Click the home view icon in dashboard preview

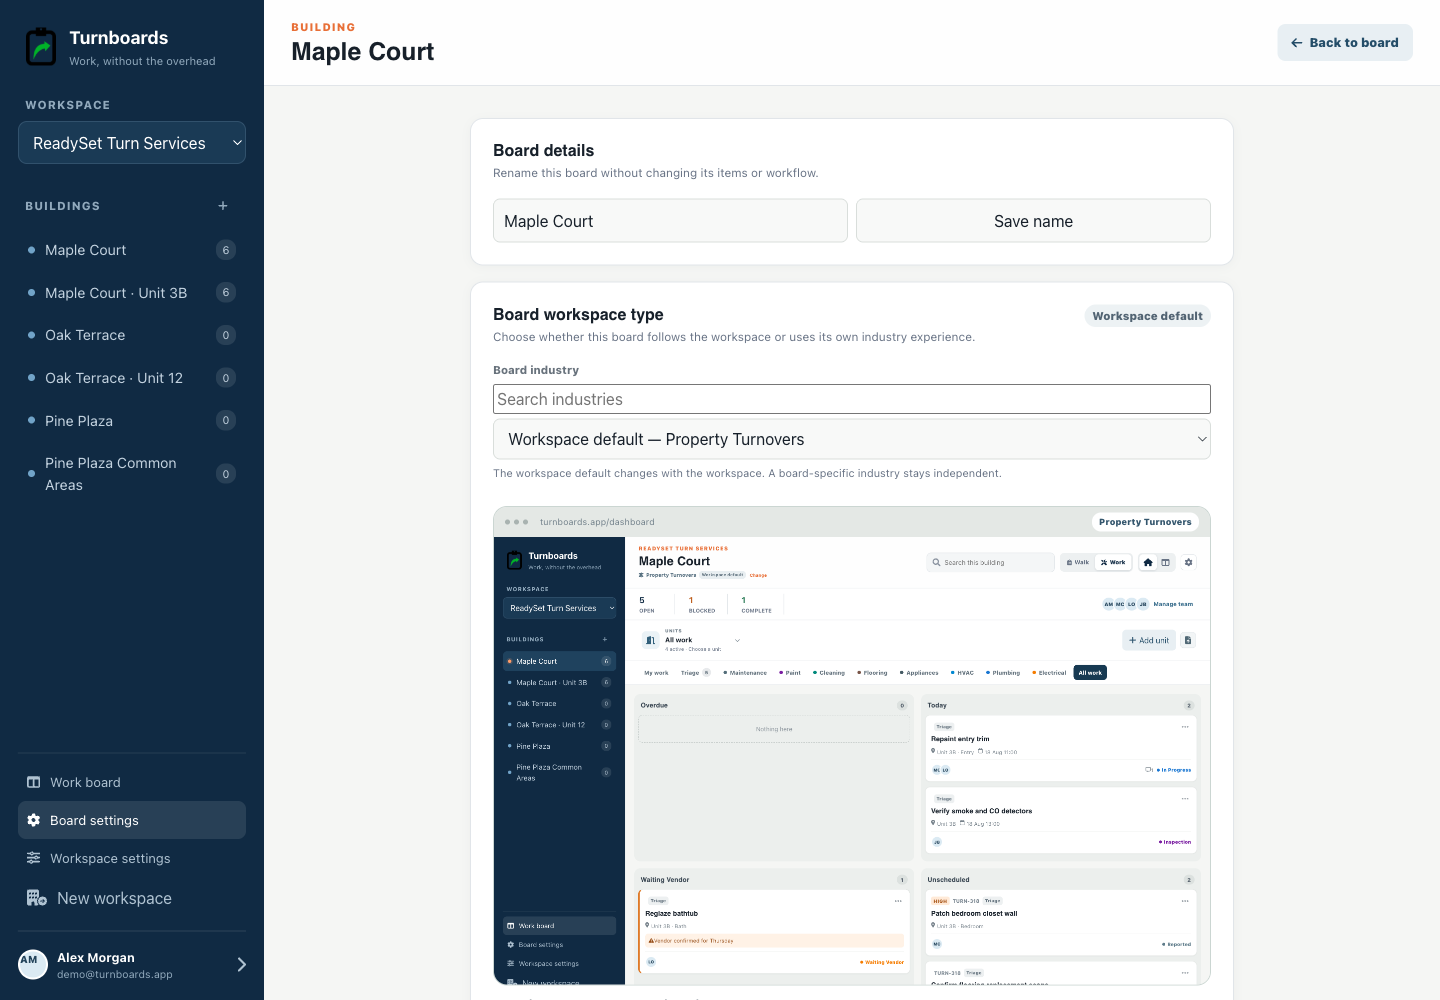(x=1148, y=562)
